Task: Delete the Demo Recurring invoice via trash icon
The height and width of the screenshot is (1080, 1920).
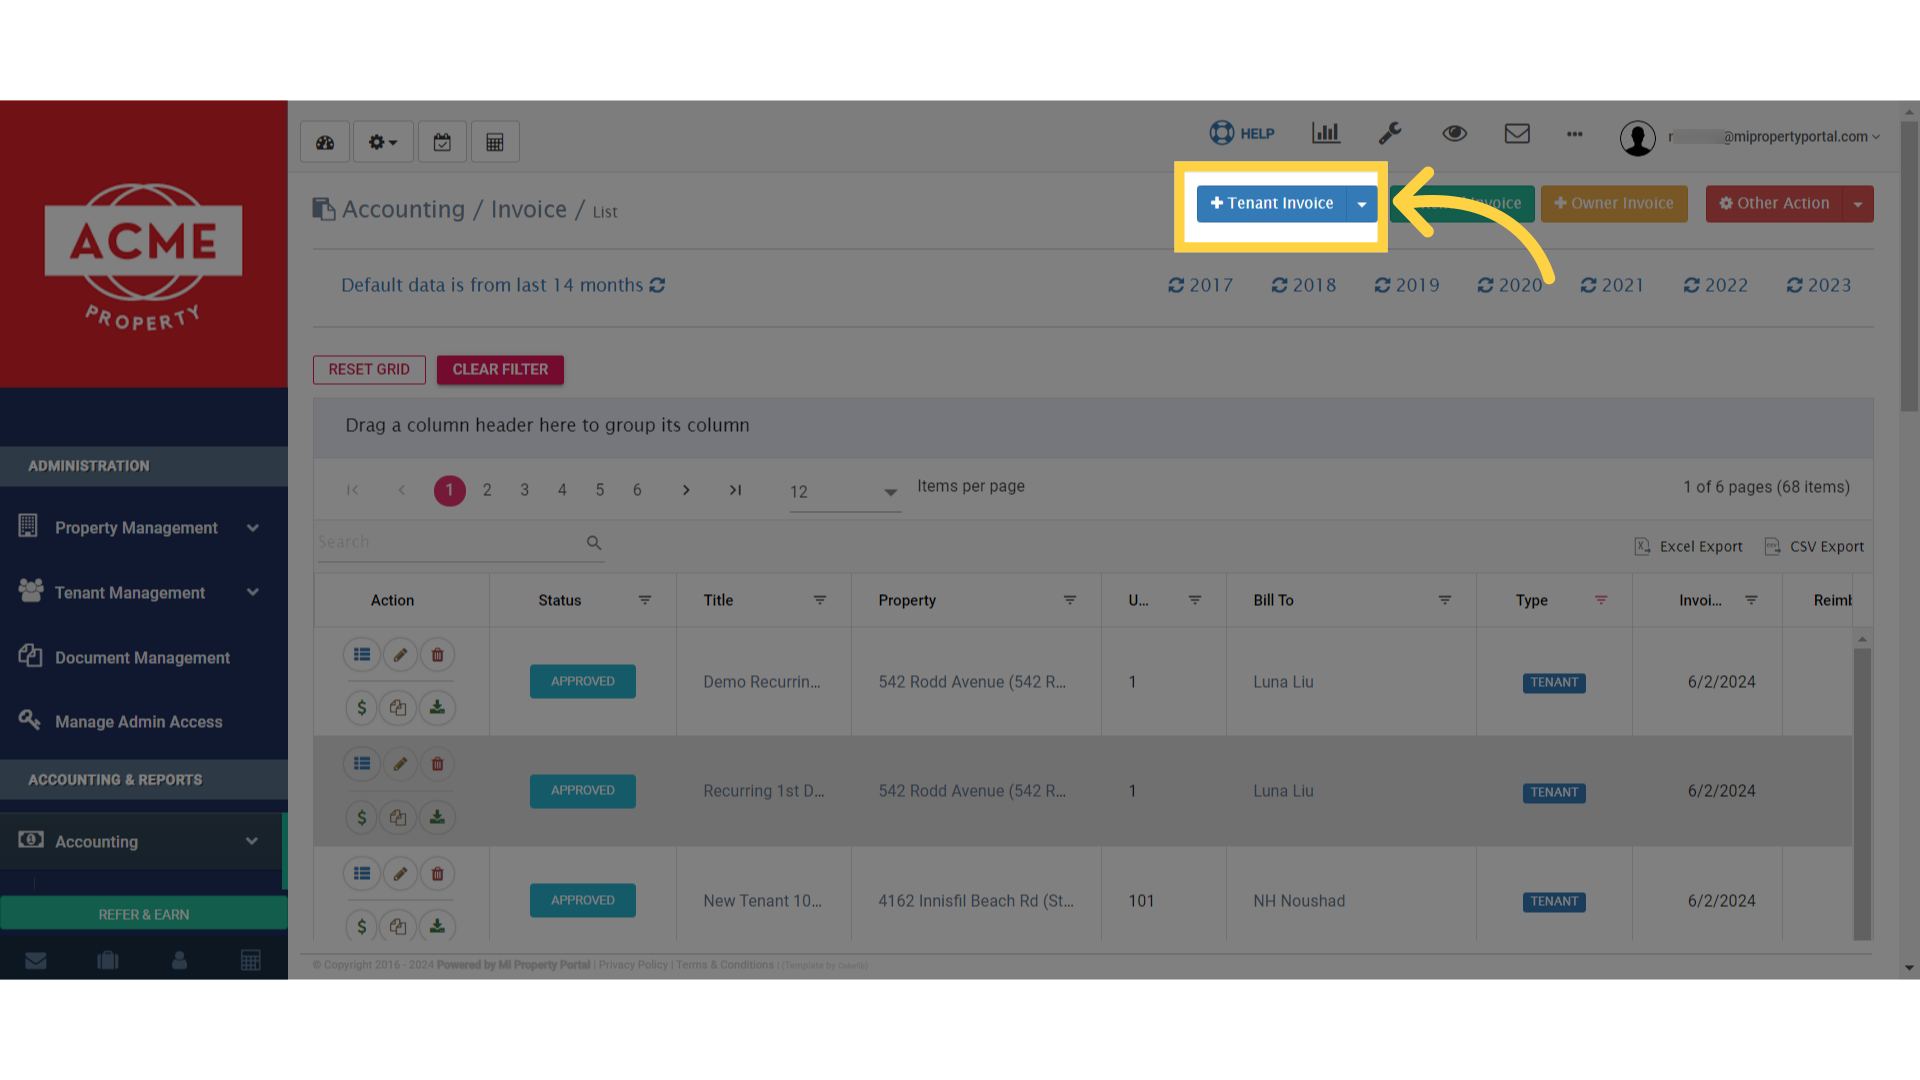Action: (x=437, y=654)
